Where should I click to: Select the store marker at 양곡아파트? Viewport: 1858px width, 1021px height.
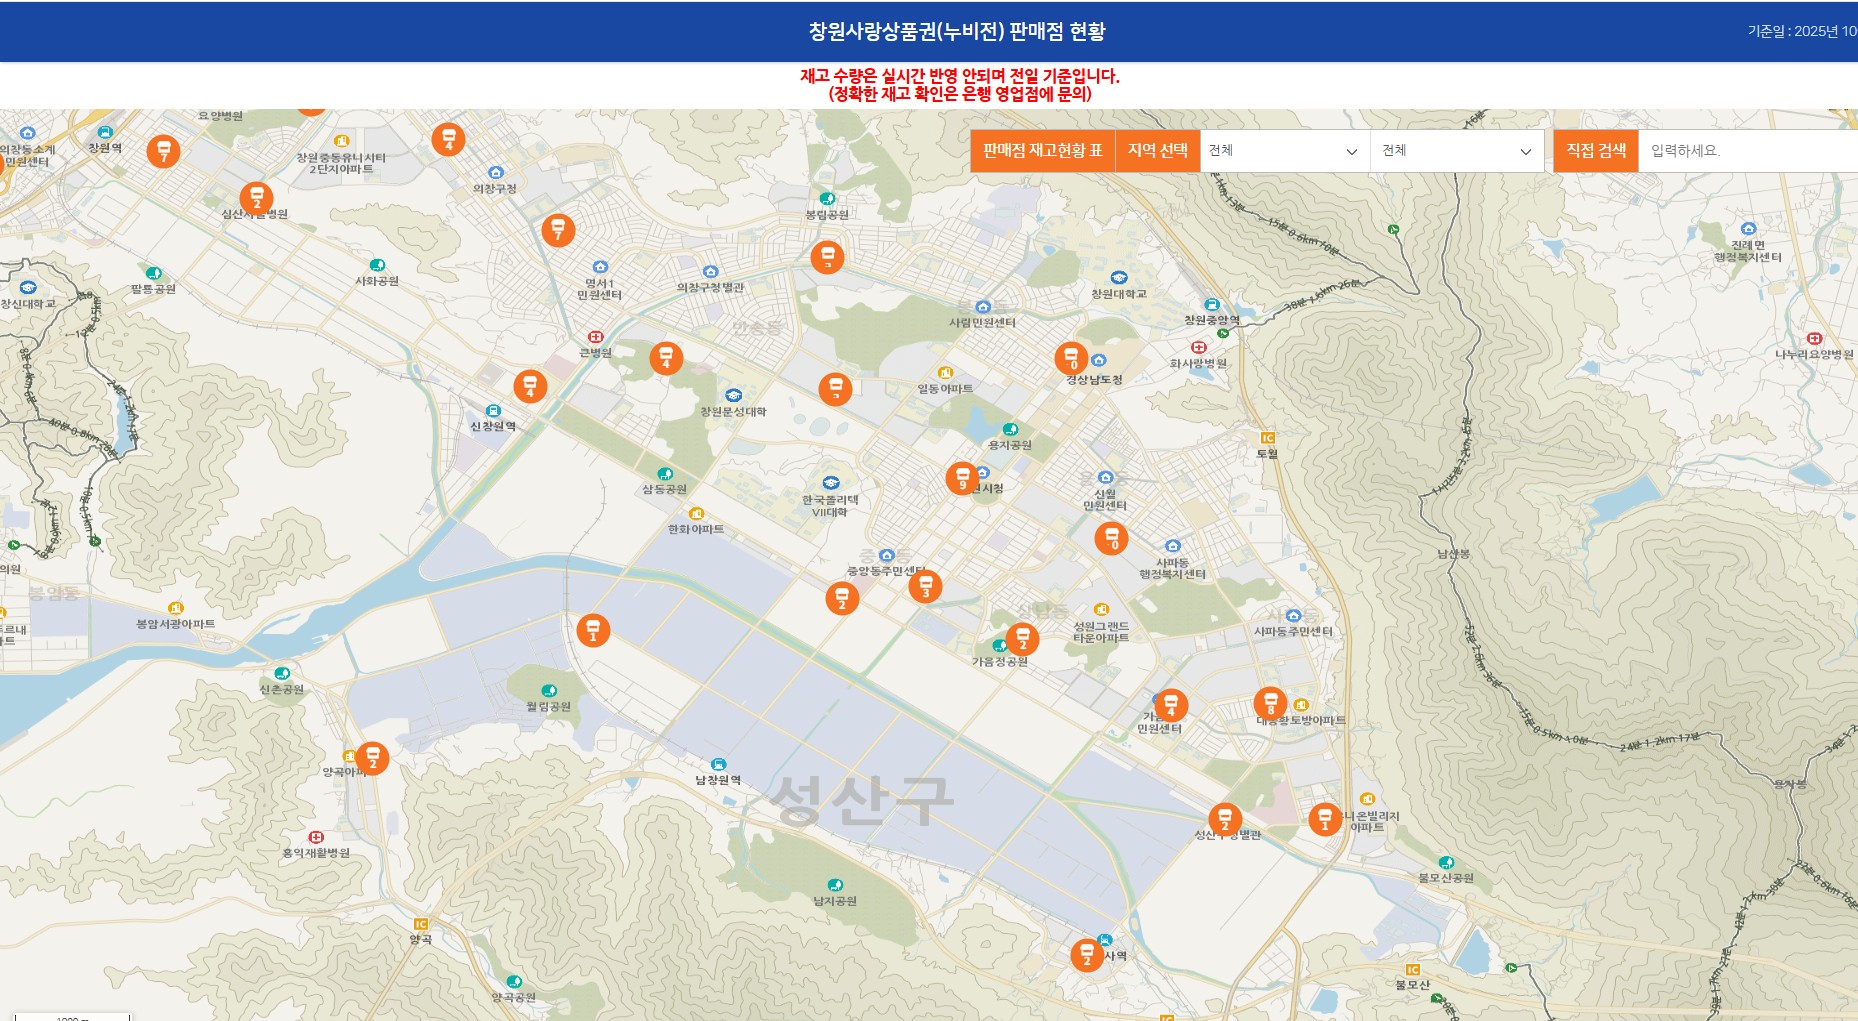pyautogui.click(x=372, y=757)
